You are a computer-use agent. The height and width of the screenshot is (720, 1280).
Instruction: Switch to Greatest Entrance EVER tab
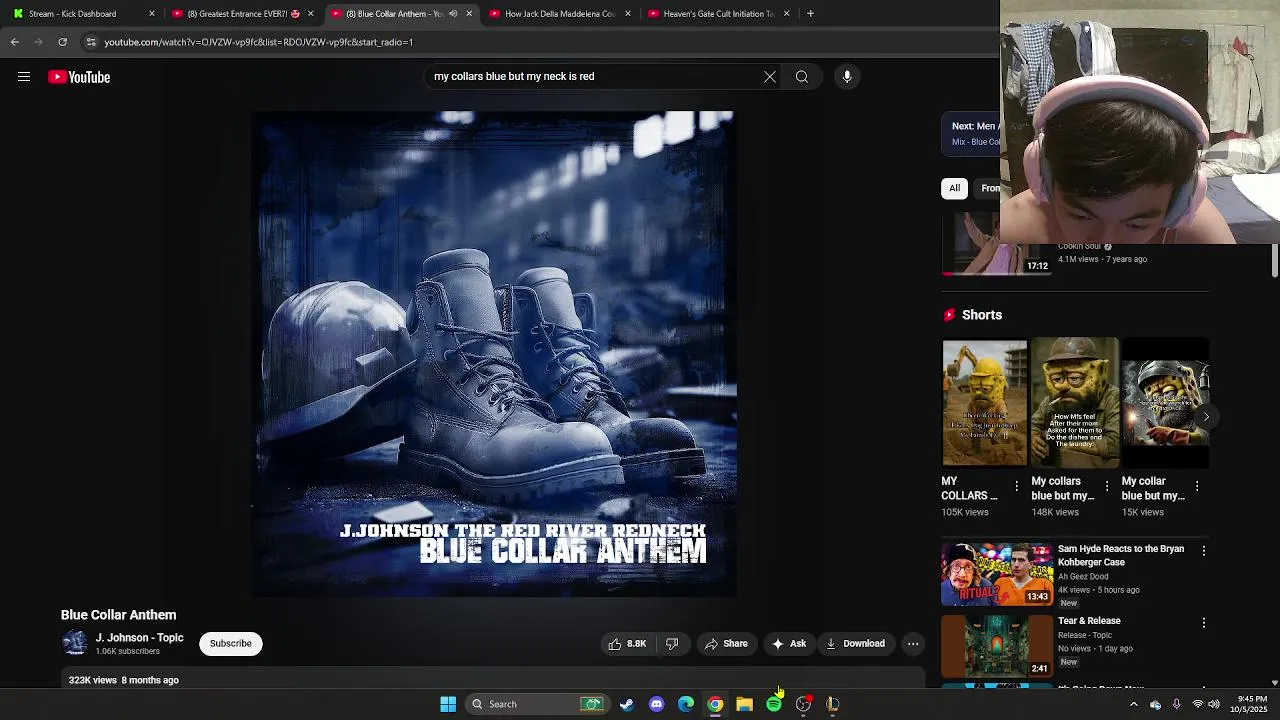243,14
